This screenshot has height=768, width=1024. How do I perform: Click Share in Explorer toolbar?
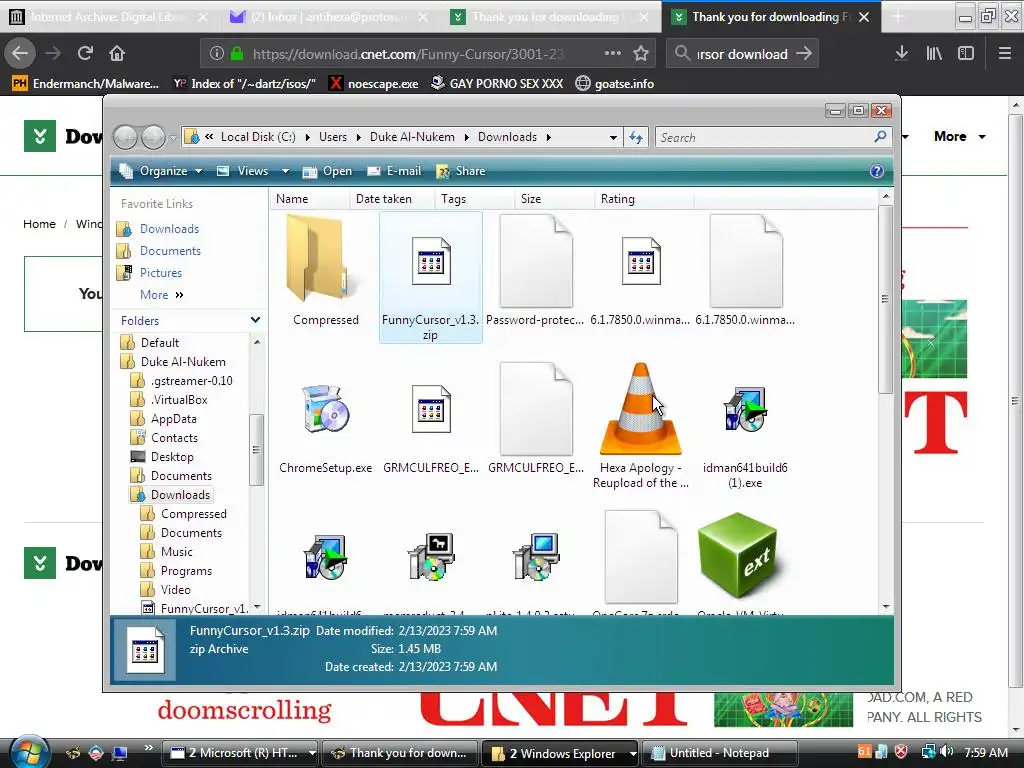click(461, 171)
